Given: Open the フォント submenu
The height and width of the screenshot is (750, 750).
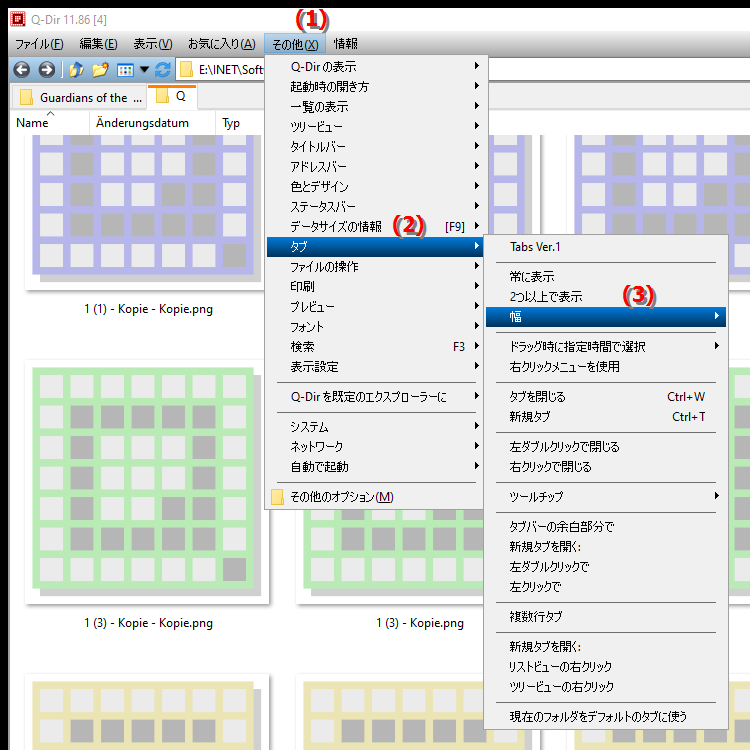Looking at the screenshot, I should tap(374, 327).
